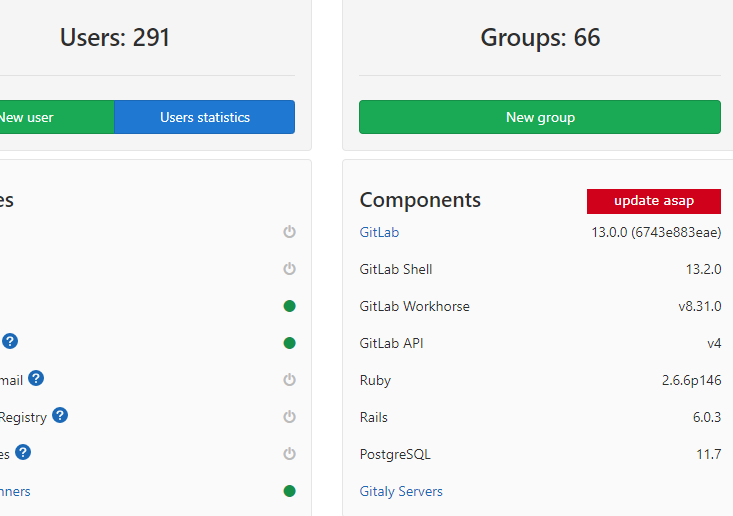Viewport: 733px width, 516px height.
Task: Select GitLab Shell version 13.2.0
Action: (x=703, y=269)
